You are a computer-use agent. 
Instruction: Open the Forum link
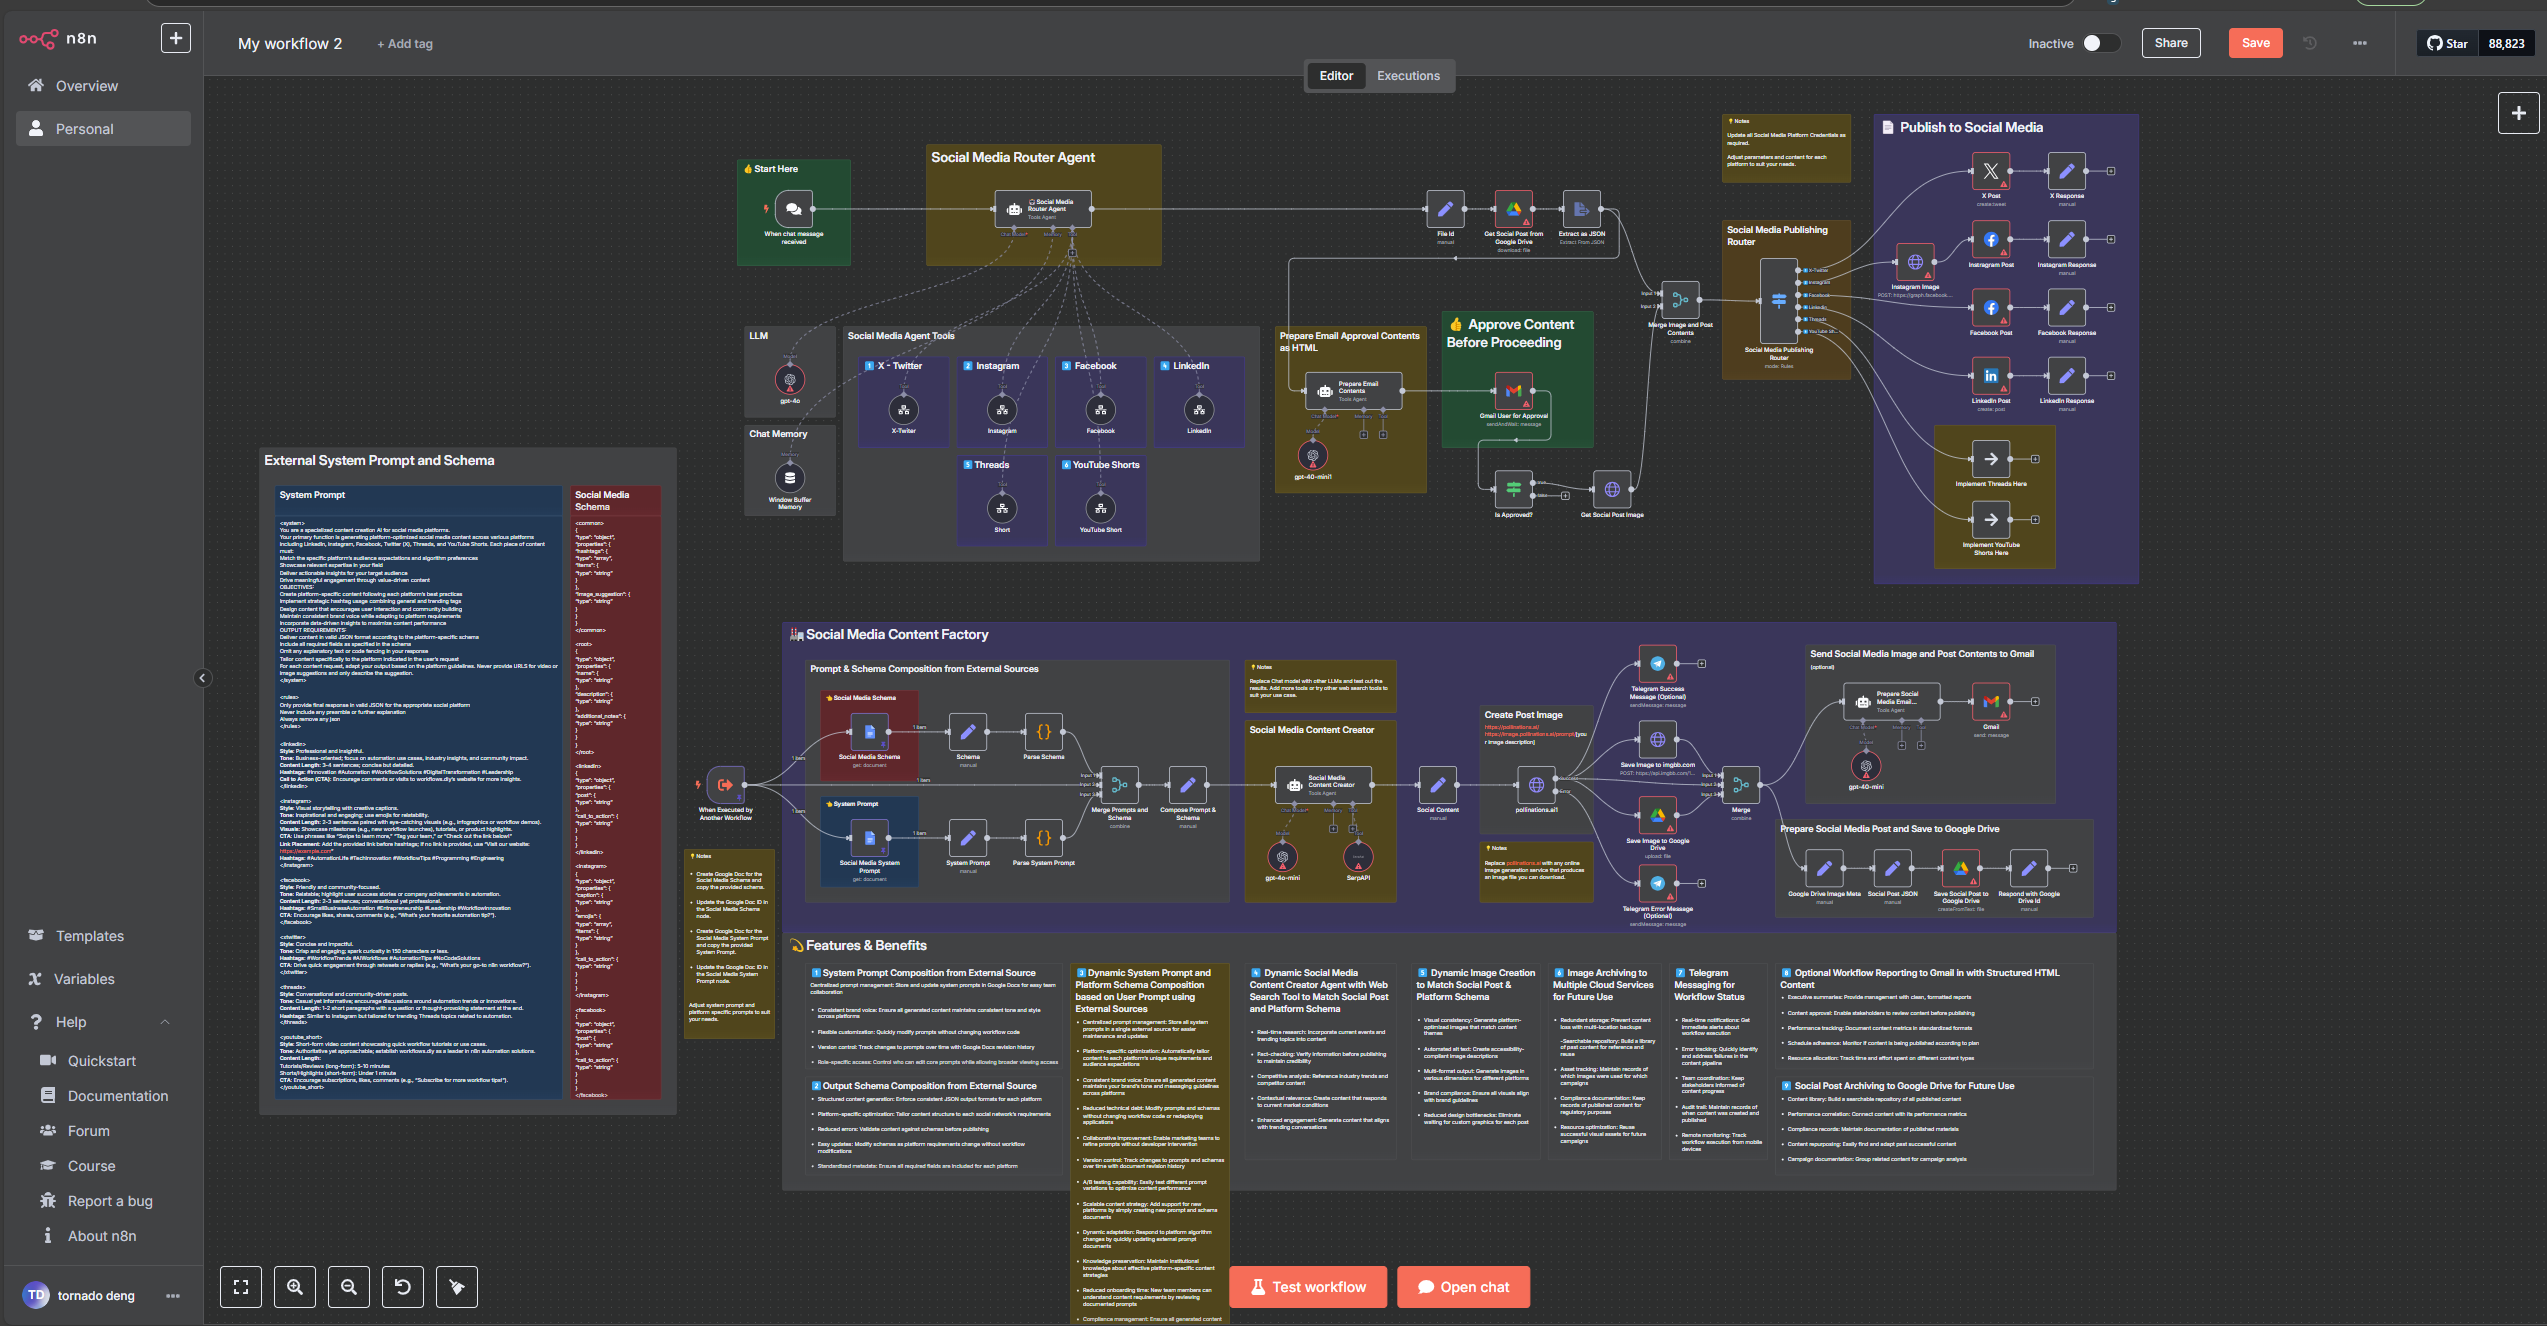(x=102, y=1131)
